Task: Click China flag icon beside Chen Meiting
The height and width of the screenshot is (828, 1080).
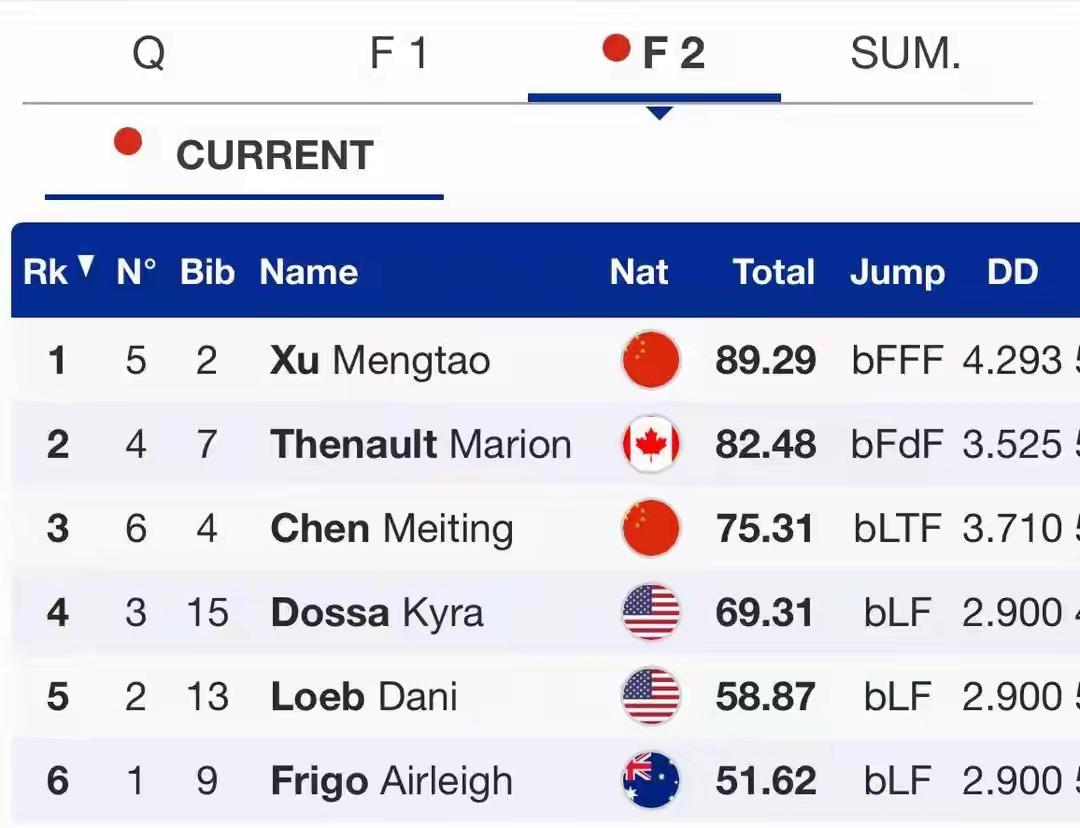Action: tap(651, 529)
